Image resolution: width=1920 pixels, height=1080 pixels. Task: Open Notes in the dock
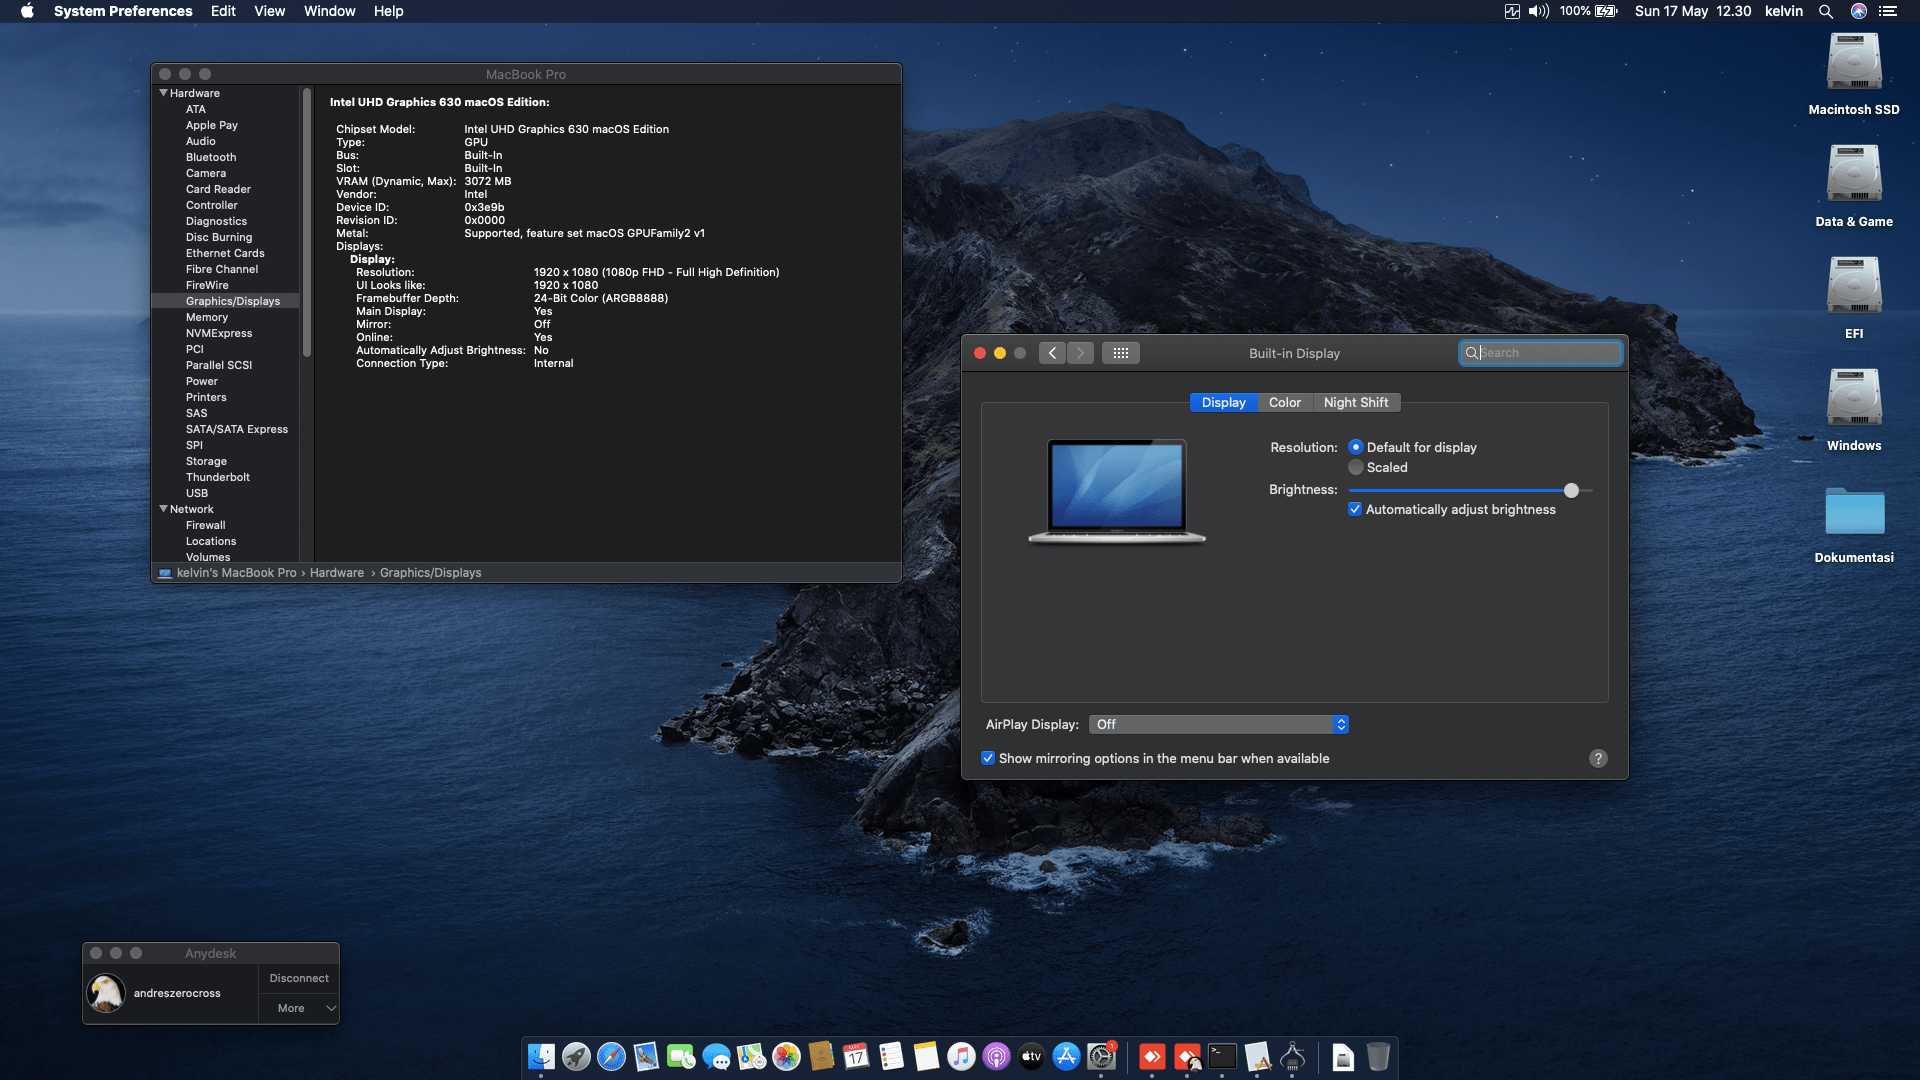pos(926,1057)
